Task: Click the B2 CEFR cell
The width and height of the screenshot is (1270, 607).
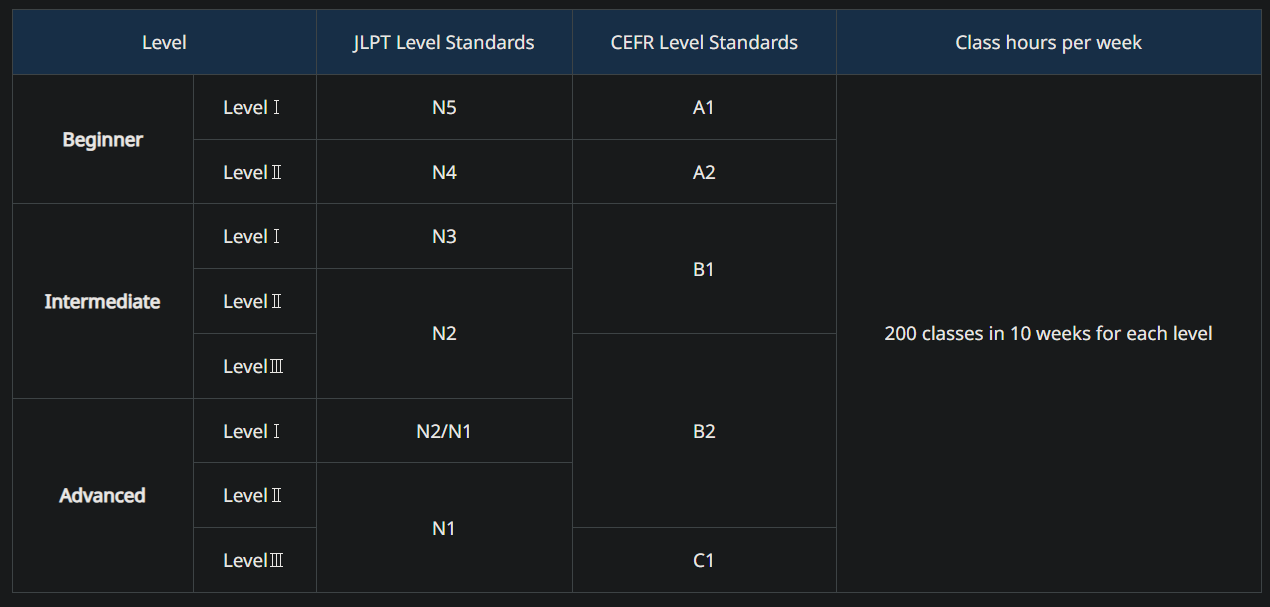Action: pyautogui.click(x=704, y=431)
